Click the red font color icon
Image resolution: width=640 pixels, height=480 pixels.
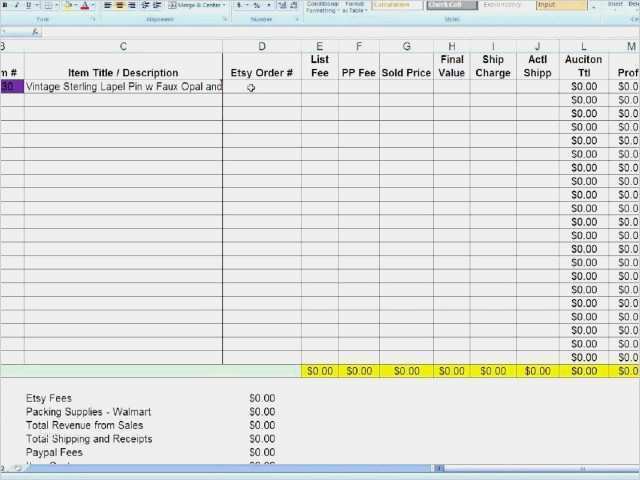click(84, 6)
